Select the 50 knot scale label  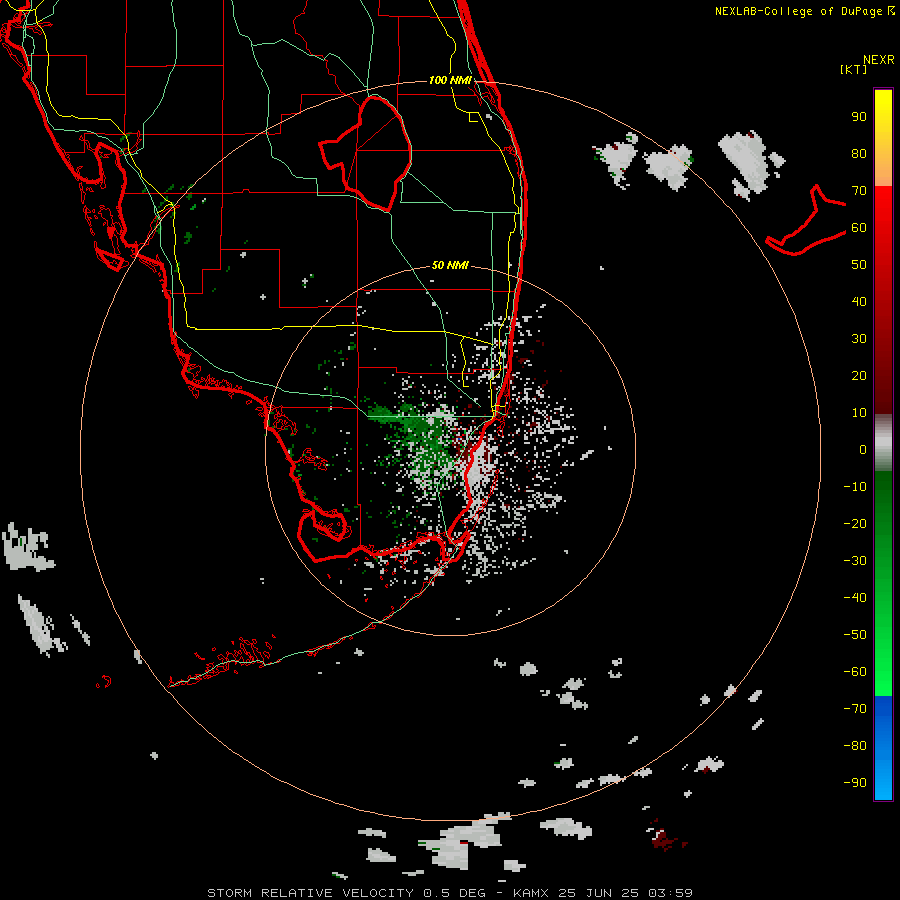click(x=859, y=265)
